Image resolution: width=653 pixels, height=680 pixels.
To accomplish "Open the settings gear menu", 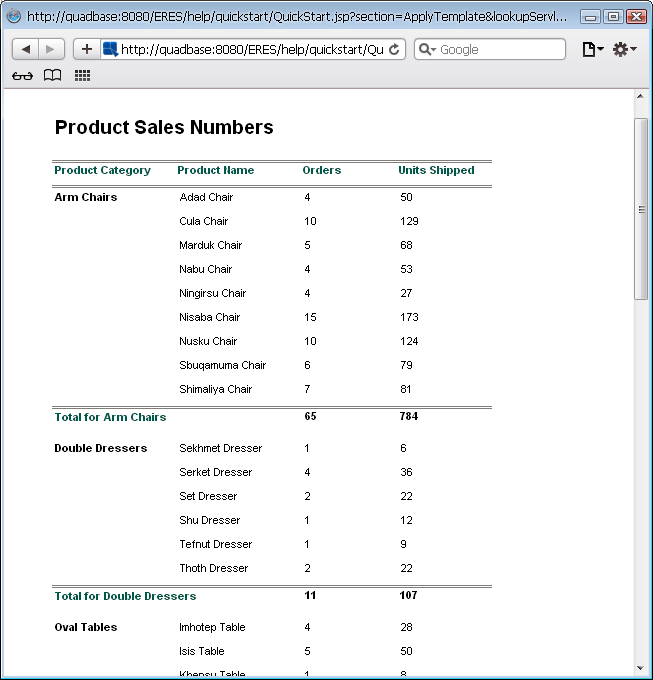I will (x=624, y=49).
